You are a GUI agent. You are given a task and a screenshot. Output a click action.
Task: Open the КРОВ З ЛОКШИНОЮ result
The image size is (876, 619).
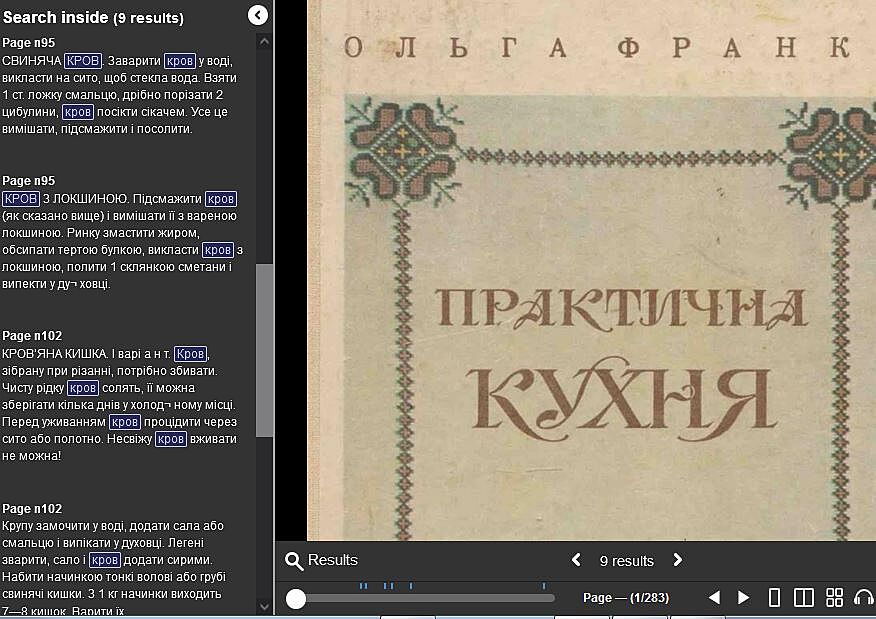[x=128, y=240]
